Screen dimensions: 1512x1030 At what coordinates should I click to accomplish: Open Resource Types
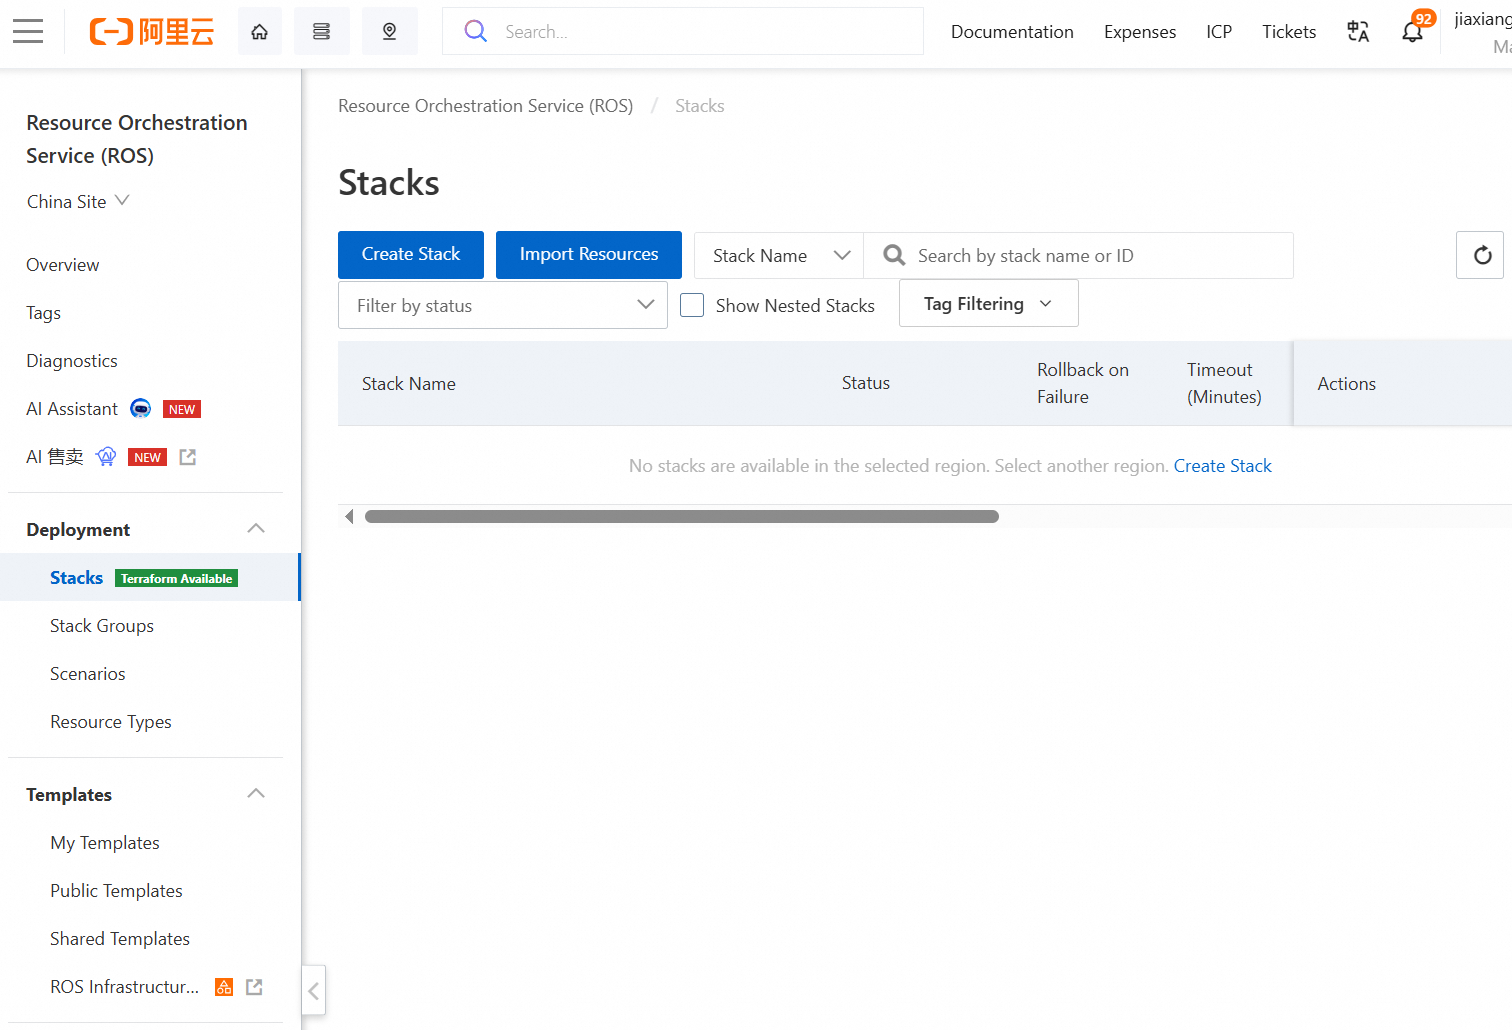tap(111, 722)
